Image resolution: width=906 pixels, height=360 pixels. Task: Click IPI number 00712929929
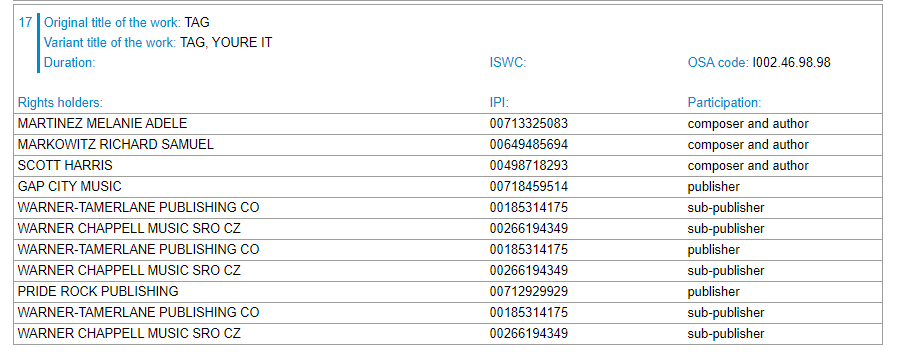pyautogui.click(x=529, y=291)
